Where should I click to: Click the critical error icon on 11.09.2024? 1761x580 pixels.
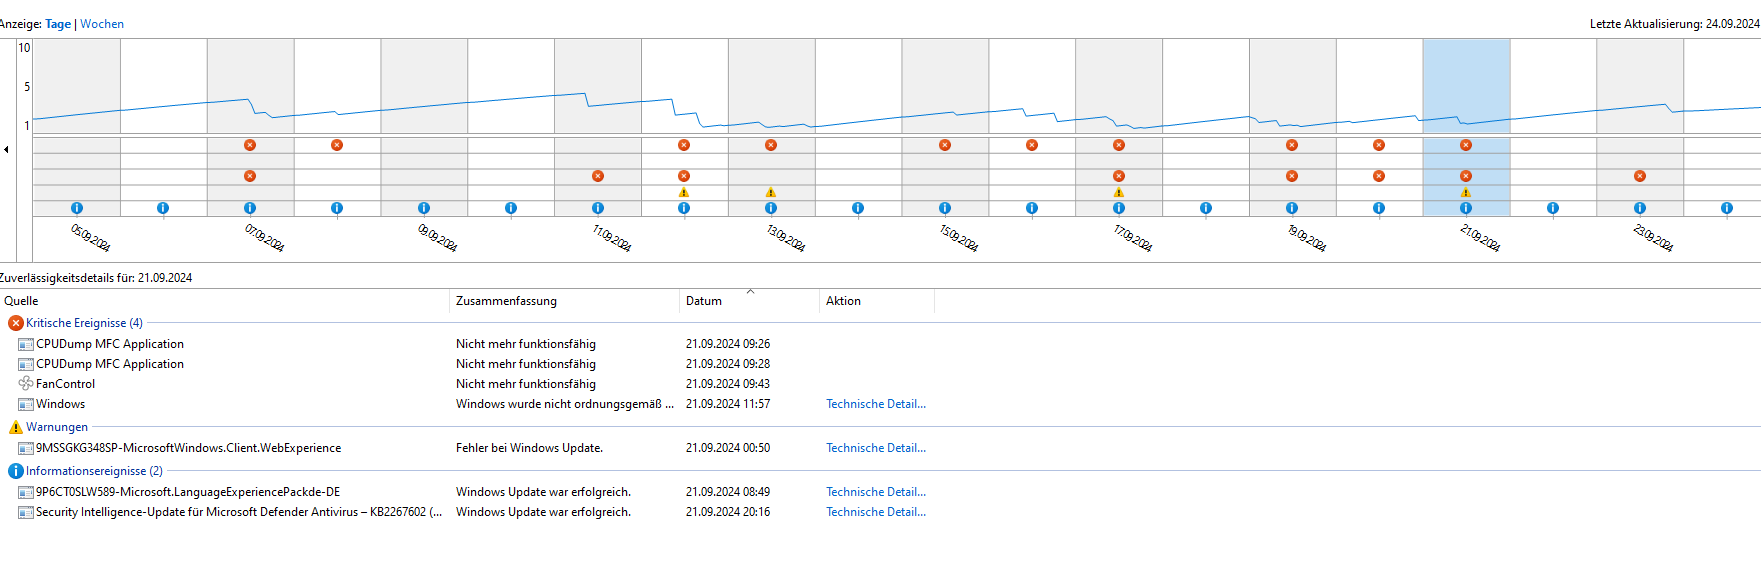coord(598,176)
